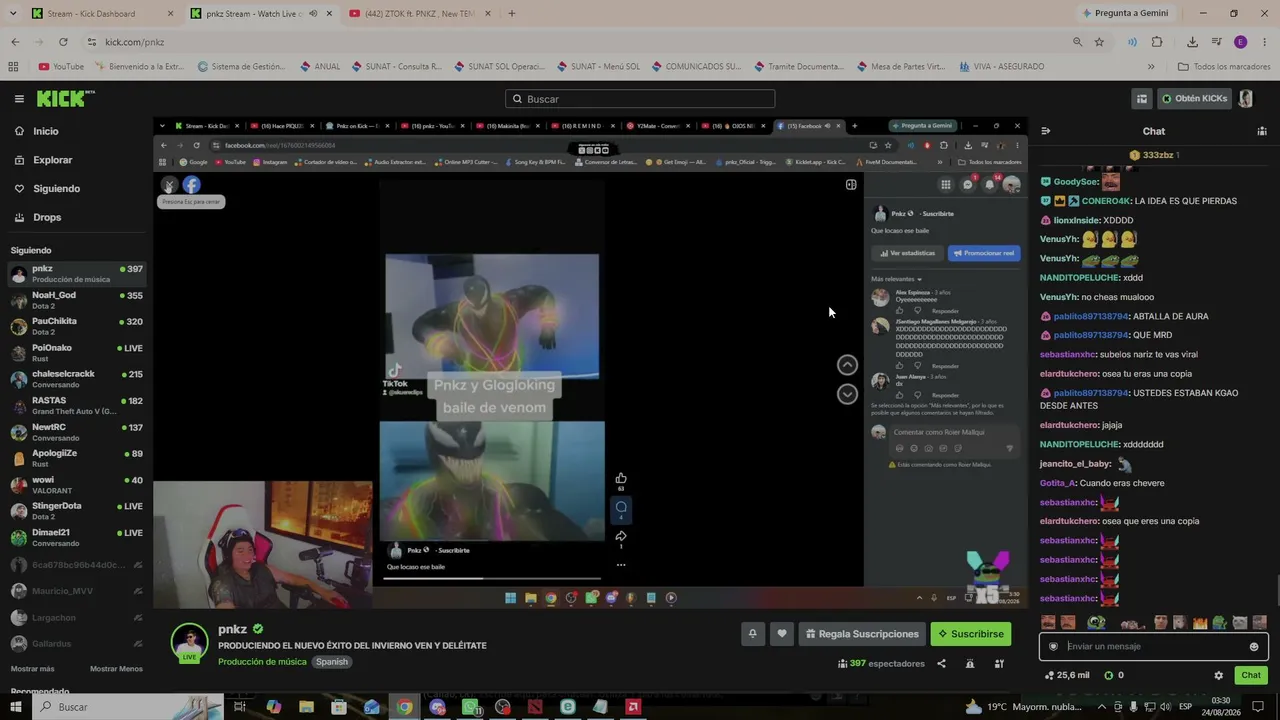Open chat settings gear icon
This screenshot has width=1280, height=720.
pyautogui.click(x=1218, y=675)
